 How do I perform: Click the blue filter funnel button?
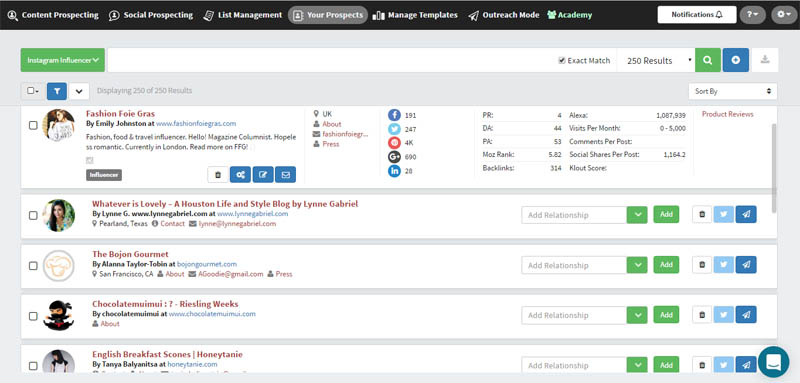pyautogui.click(x=57, y=91)
